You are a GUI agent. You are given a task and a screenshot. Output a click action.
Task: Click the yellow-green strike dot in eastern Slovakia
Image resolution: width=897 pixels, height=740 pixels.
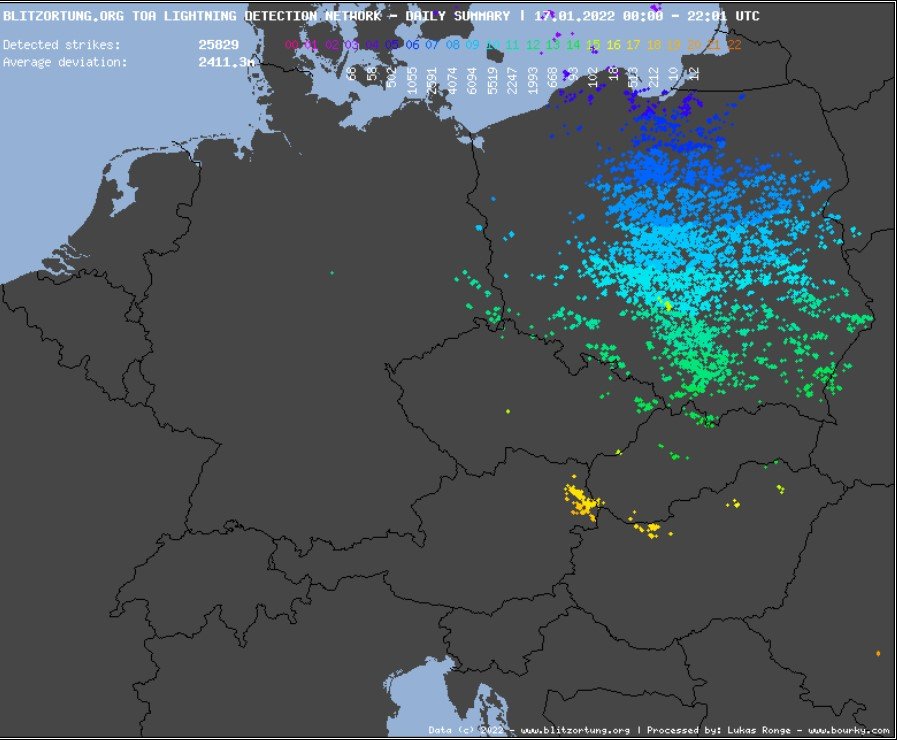point(779,488)
